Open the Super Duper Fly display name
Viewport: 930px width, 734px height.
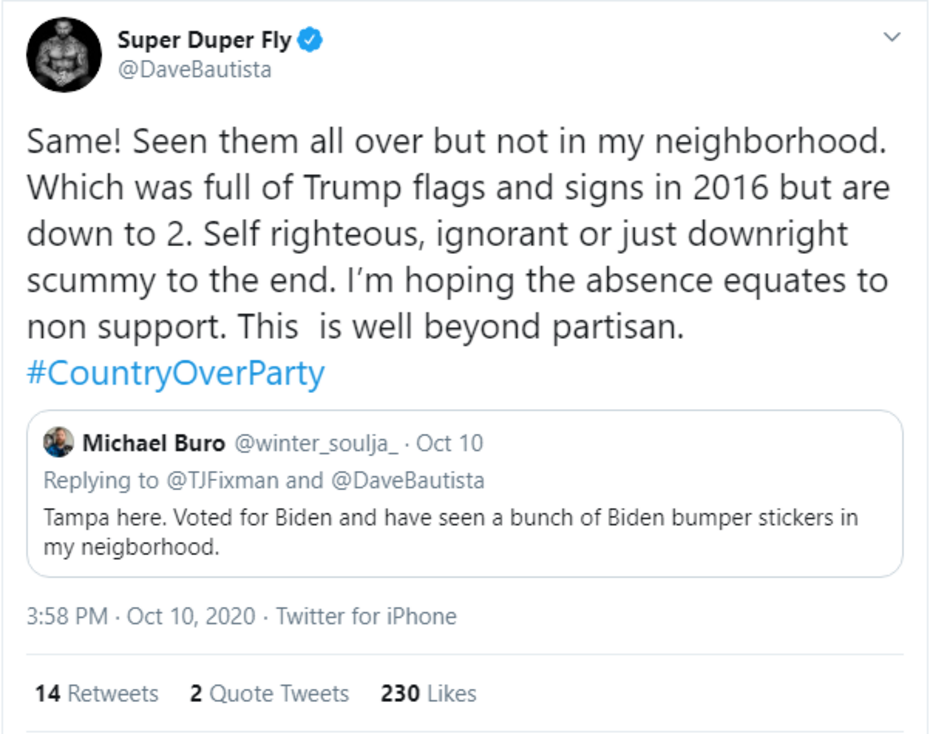coord(204,41)
